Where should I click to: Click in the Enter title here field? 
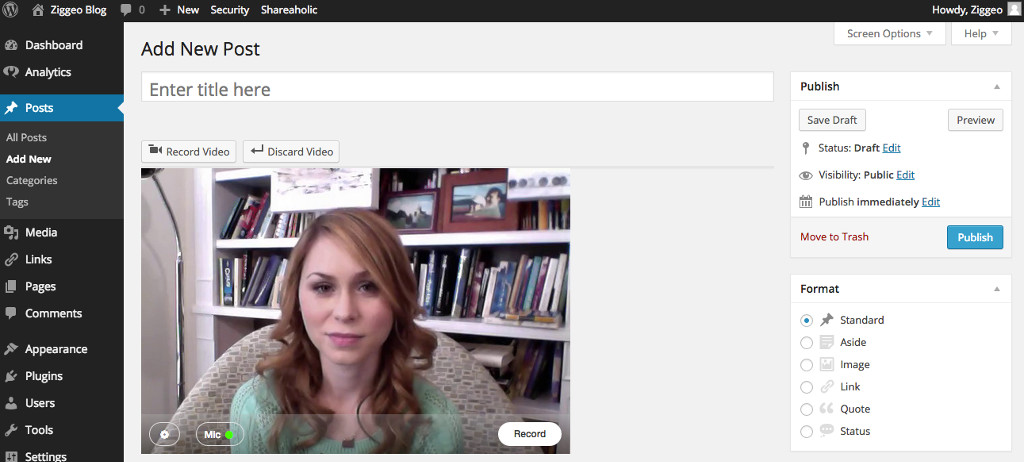pos(457,87)
